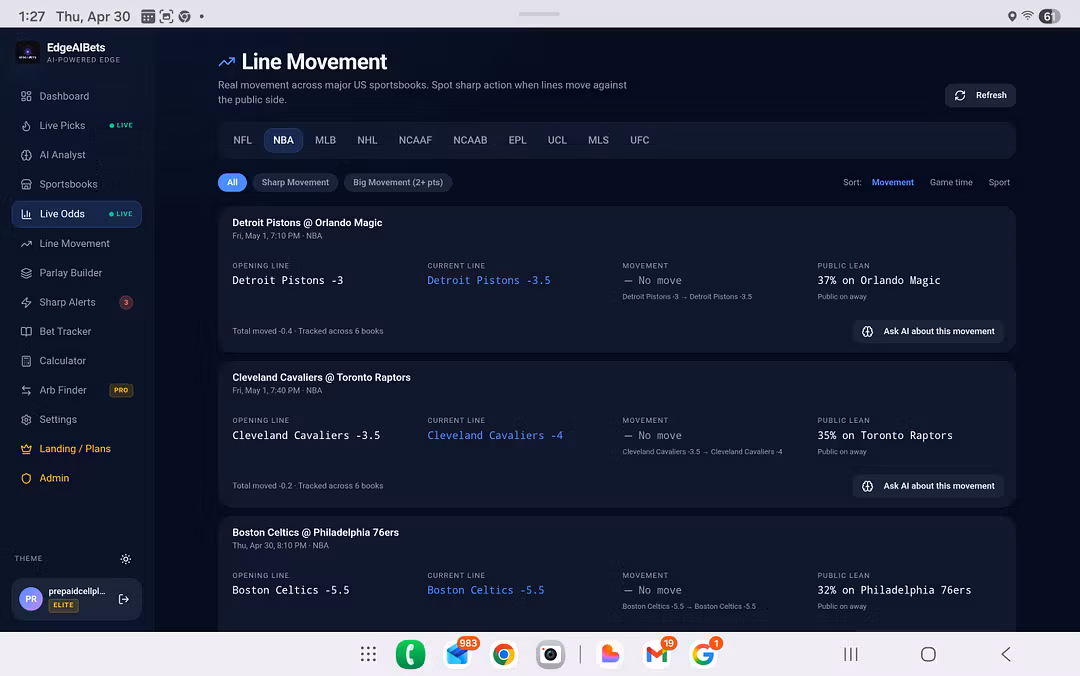The width and height of the screenshot is (1080, 676).
Task: Click the logout icon beside the username
Action: 124,599
